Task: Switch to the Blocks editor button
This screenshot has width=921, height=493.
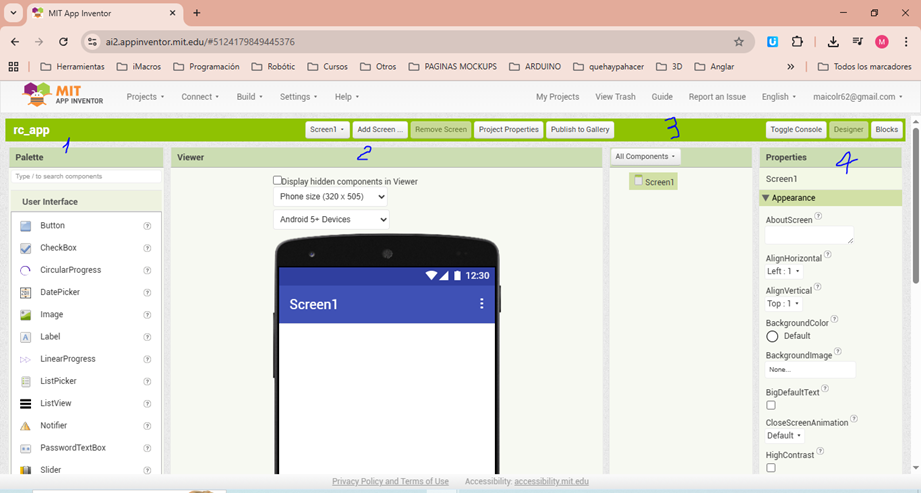Action: click(x=886, y=129)
